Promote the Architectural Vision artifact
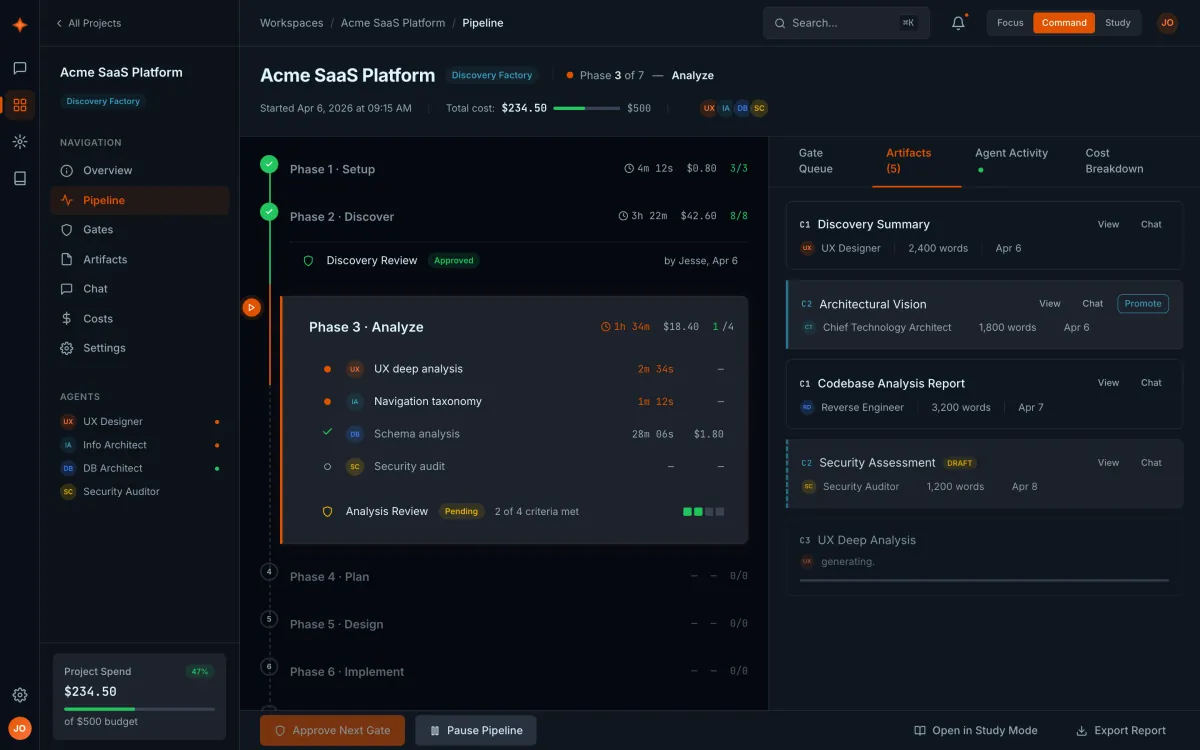Viewport: 1200px width, 750px height. coord(1143,303)
